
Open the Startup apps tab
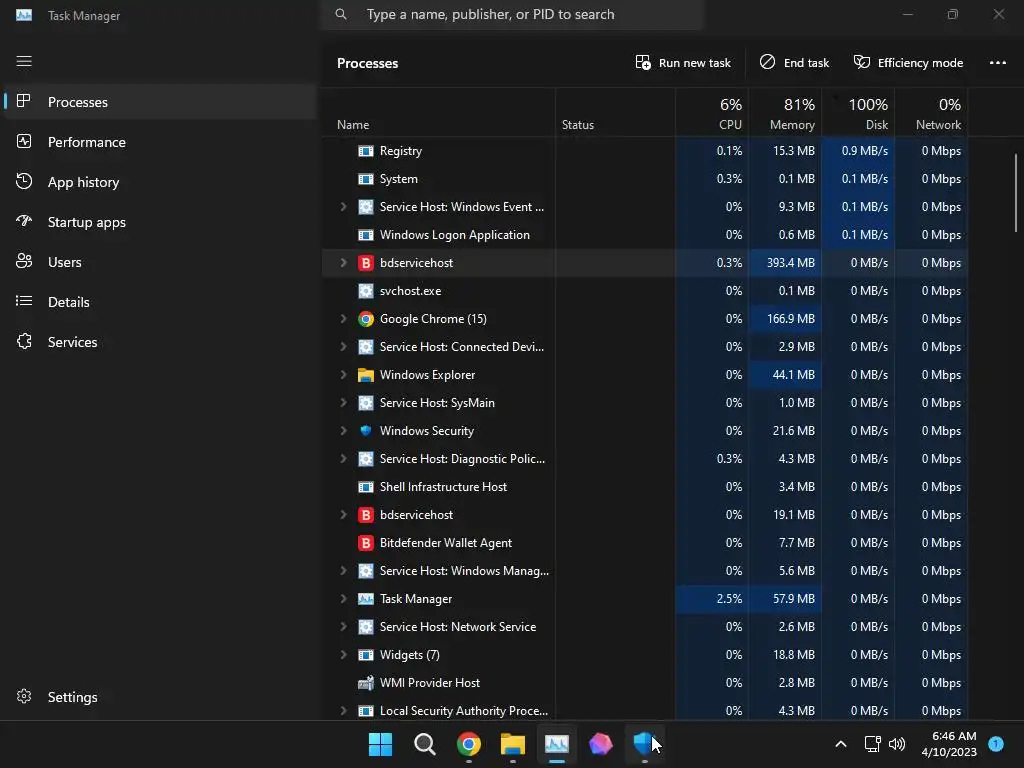pyautogui.click(x=159, y=222)
